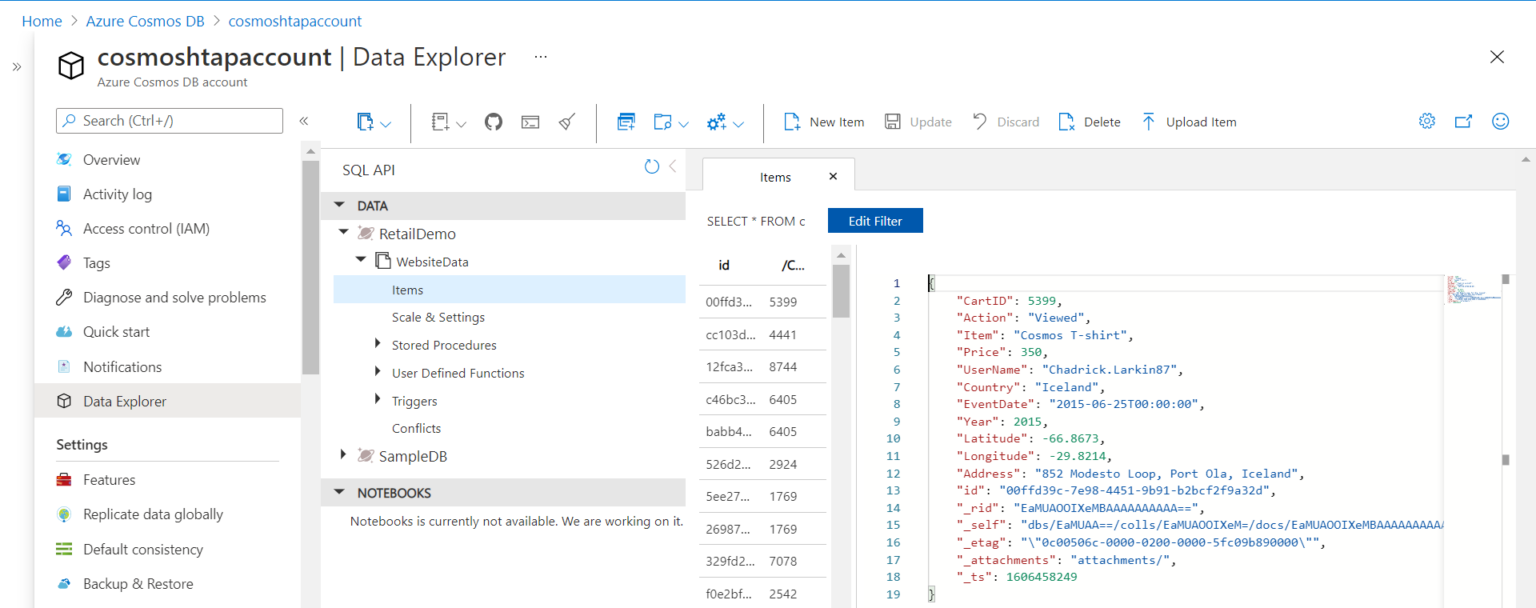
Task: Open the Feedback smiley icon
Action: pos(1500,120)
